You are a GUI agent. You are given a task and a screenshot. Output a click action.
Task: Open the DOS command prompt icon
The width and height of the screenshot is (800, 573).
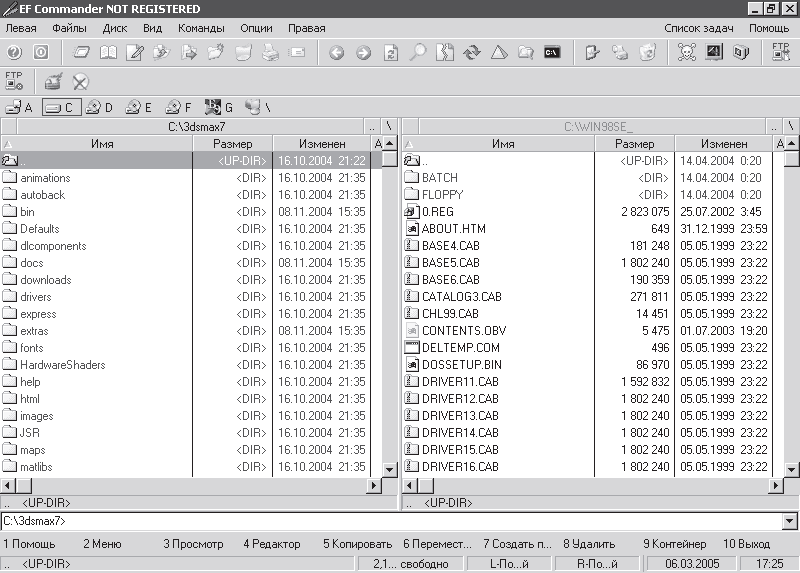[x=552, y=53]
